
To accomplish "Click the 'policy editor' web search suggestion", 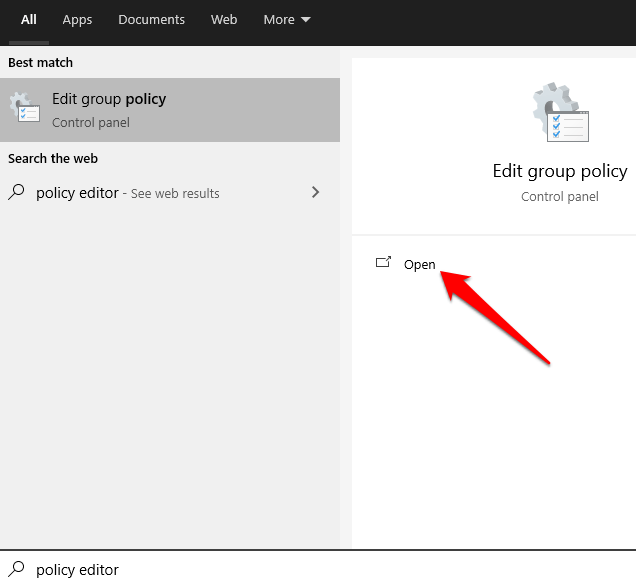I will (77, 193).
